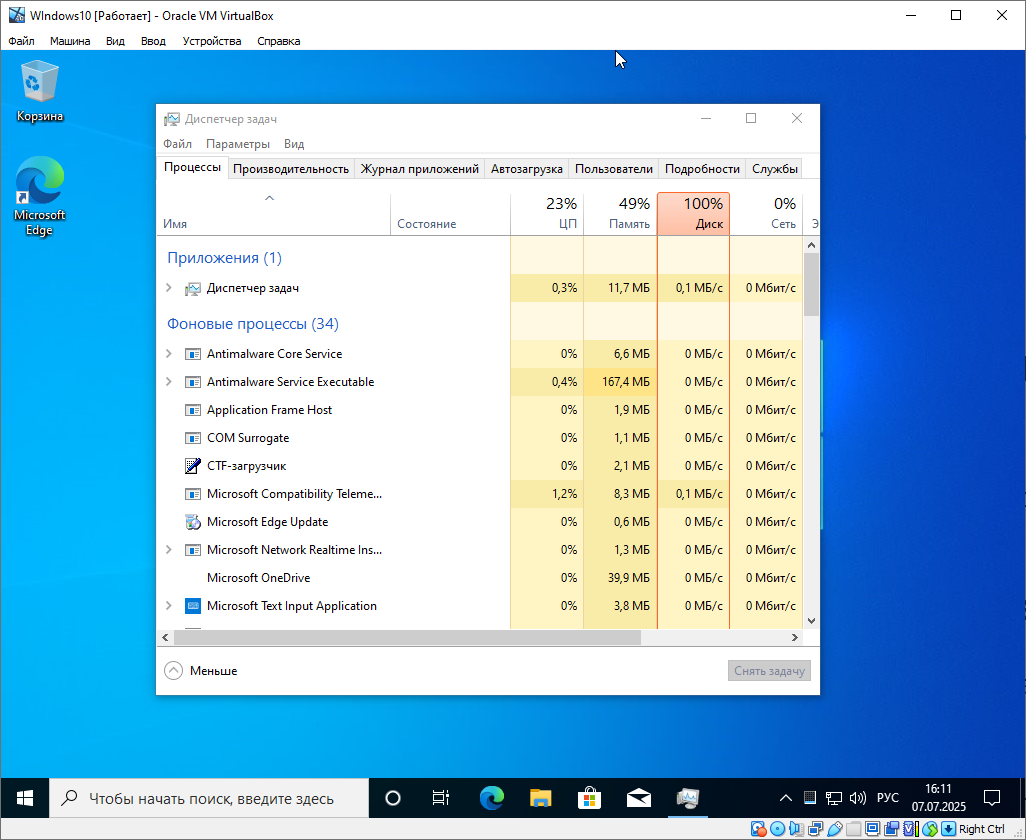
Task: Expand the Диспетчер задач app row
Action: [169, 288]
